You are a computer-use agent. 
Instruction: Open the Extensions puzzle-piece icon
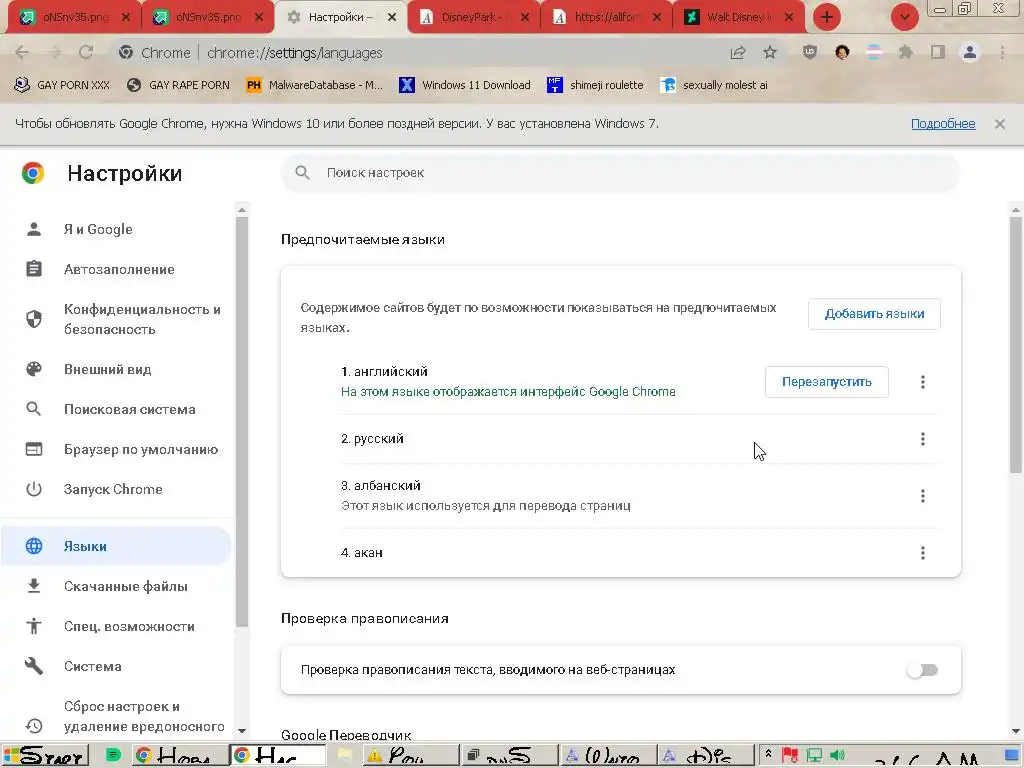[x=905, y=52]
